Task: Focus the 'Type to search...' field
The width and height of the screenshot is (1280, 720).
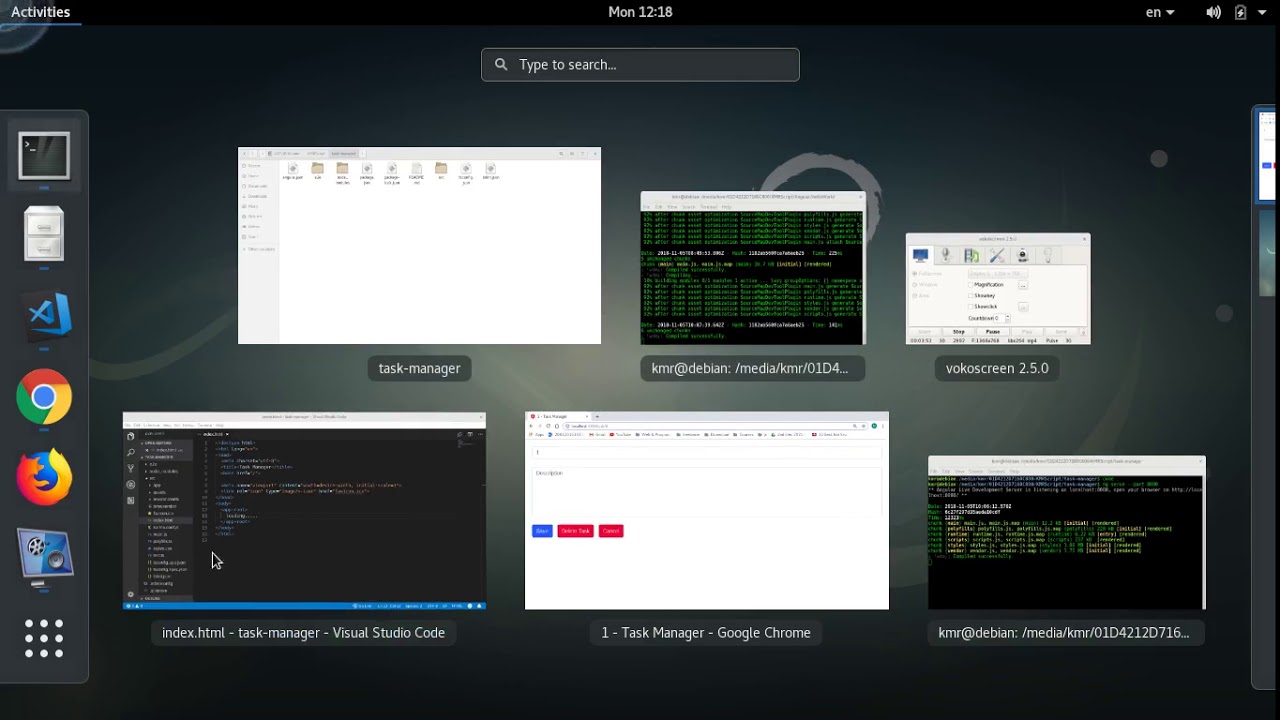Action: [x=640, y=64]
